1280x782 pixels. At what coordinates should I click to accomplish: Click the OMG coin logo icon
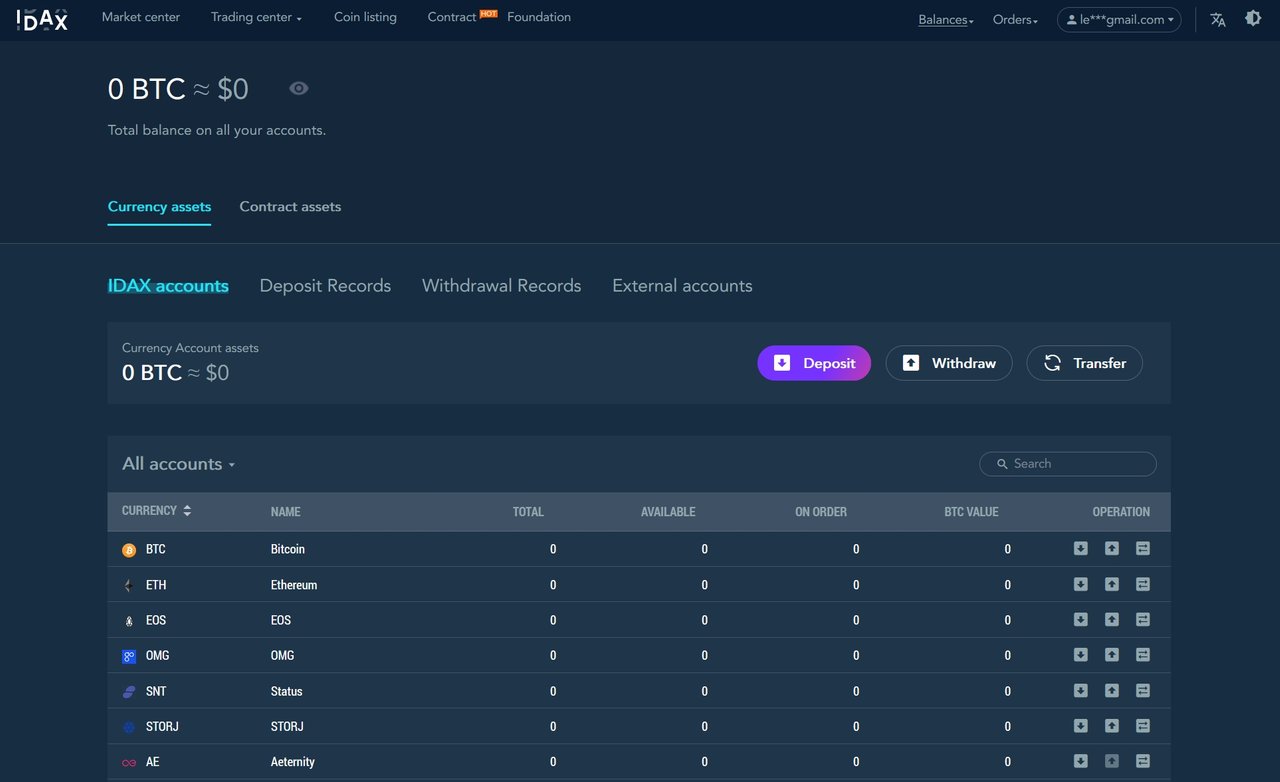[129, 656]
